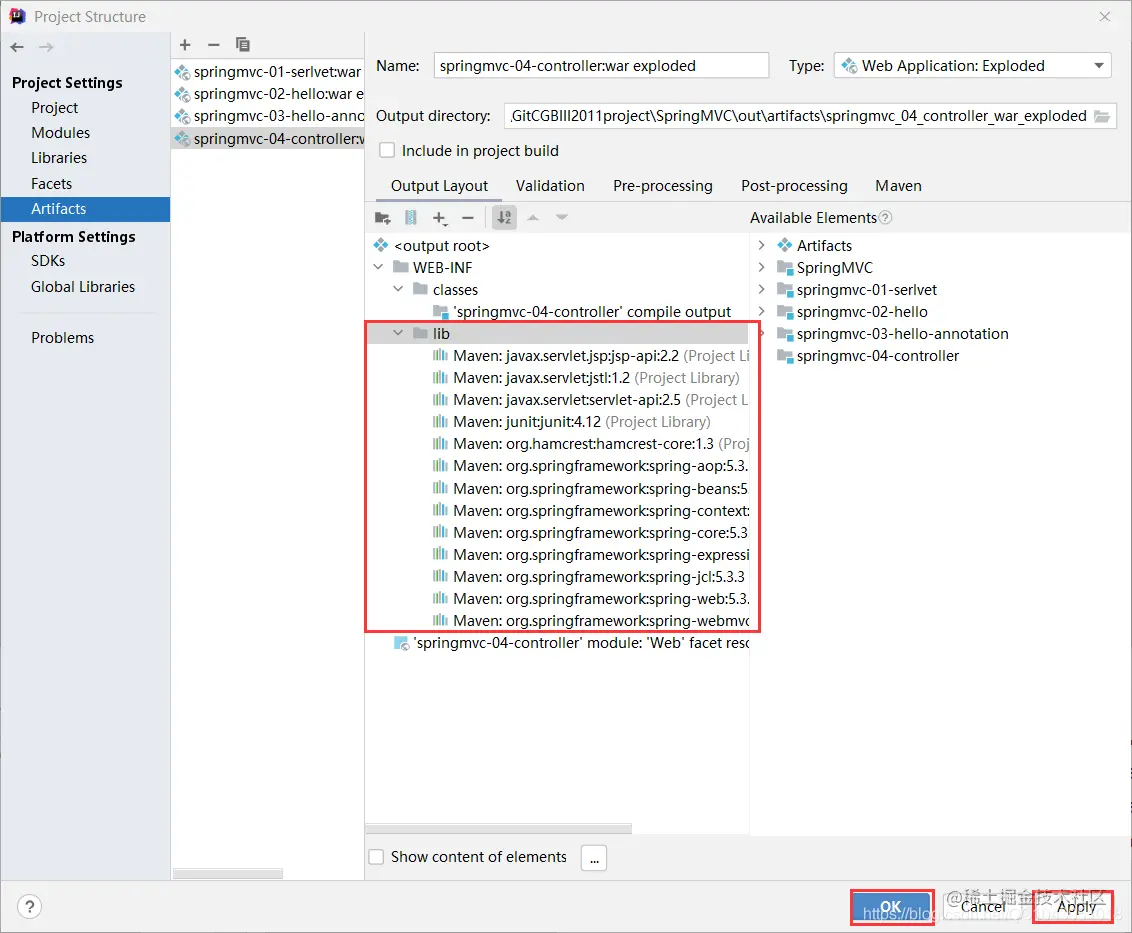Go back with the left arrow
Image resolution: width=1132 pixels, height=933 pixels.
click(x=17, y=48)
